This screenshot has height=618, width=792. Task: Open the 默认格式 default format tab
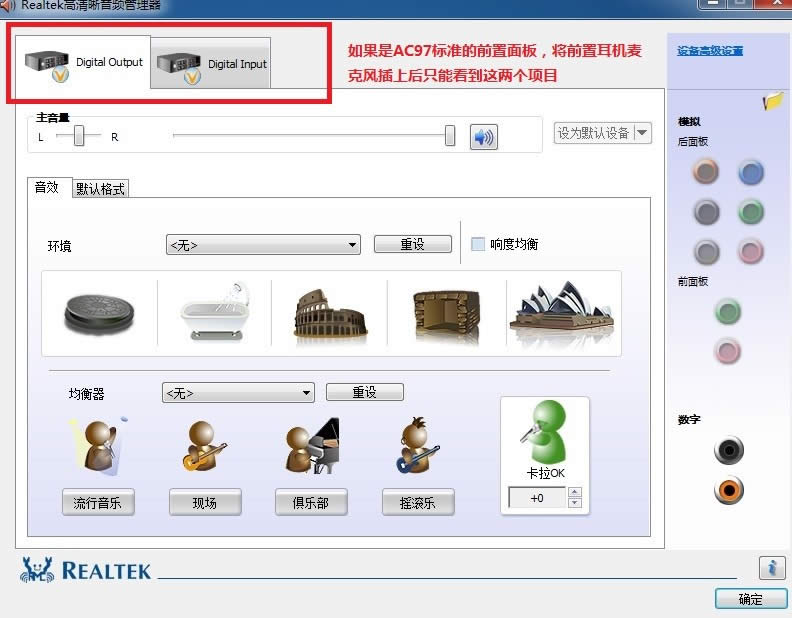point(101,189)
